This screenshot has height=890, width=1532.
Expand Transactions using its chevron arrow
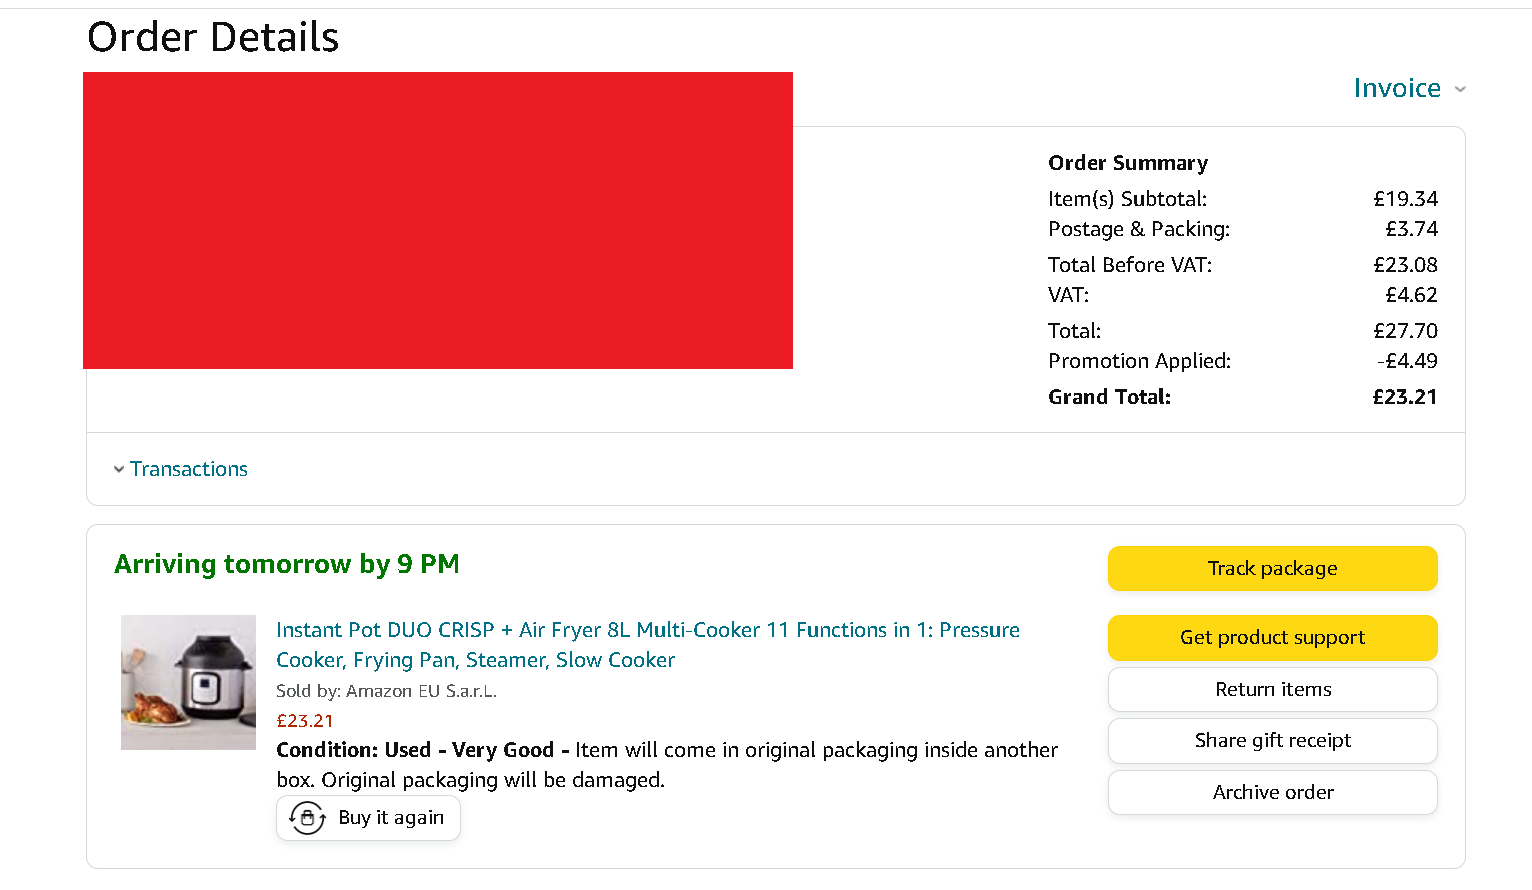point(119,469)
